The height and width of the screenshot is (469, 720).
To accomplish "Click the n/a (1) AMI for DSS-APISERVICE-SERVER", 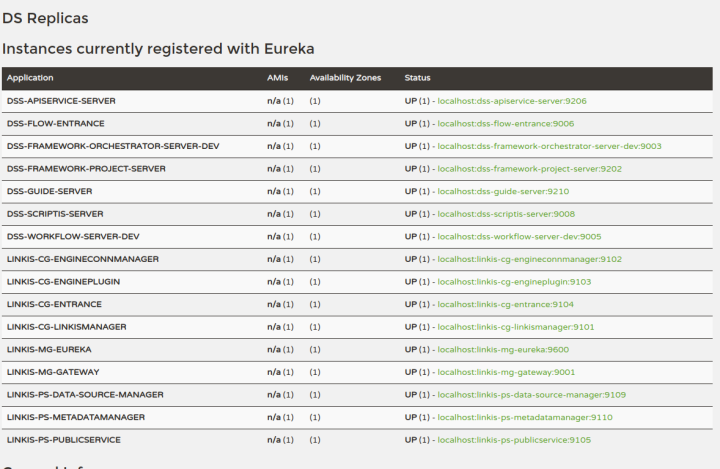I will click(280, 101).
